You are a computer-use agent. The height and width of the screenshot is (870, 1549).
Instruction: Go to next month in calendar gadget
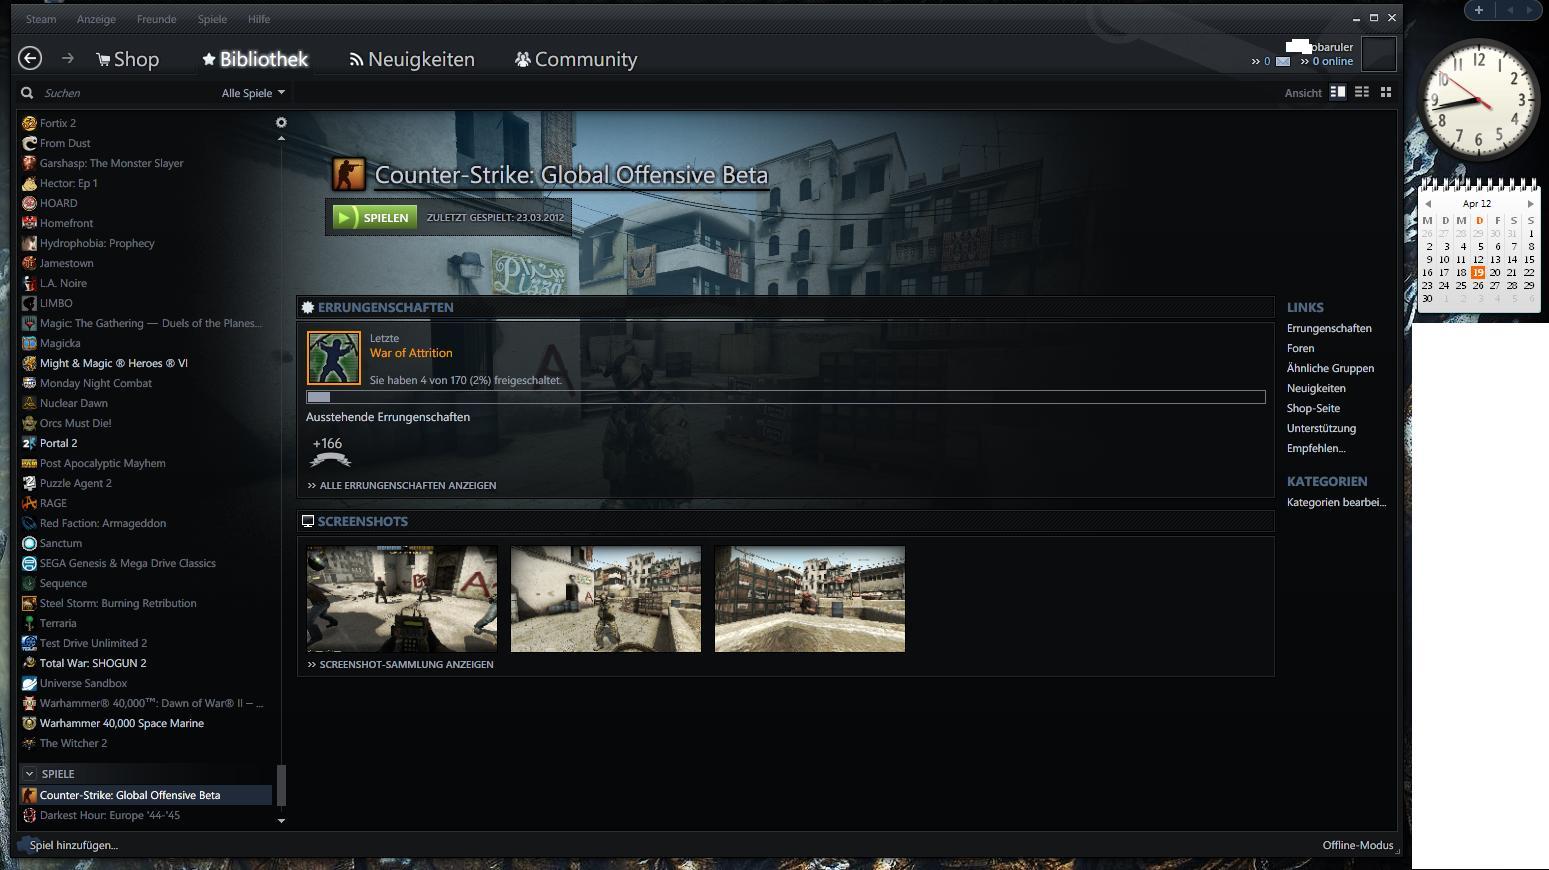tap(1530, 204)
